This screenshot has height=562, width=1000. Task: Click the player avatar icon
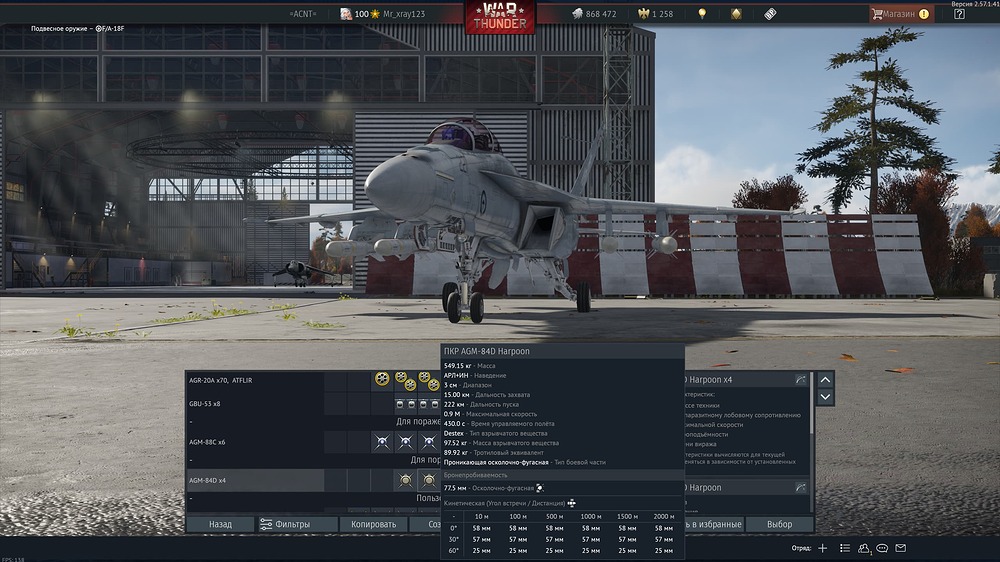(x=346, y=14)
